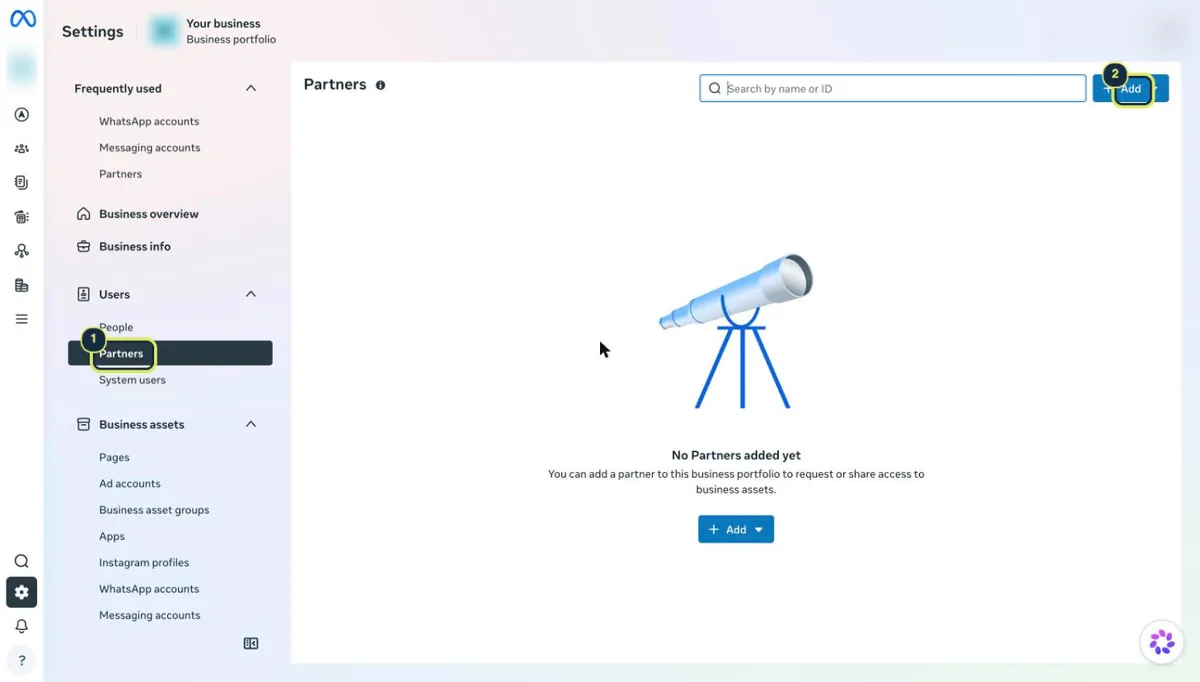Open Messaging accounts under Frequently used
The image size is (1200, 682).
point(150,148)
